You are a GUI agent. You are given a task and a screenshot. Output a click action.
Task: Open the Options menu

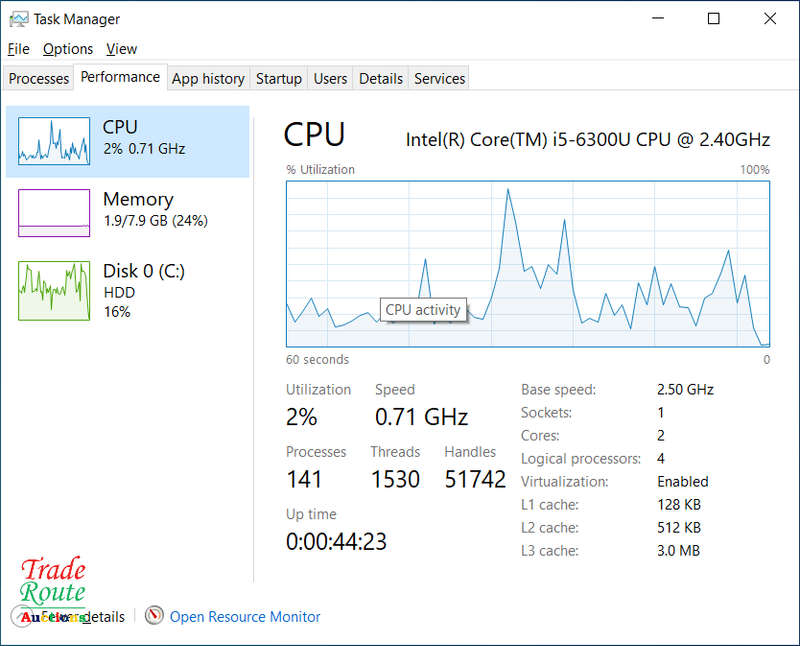tap(68, 49)
